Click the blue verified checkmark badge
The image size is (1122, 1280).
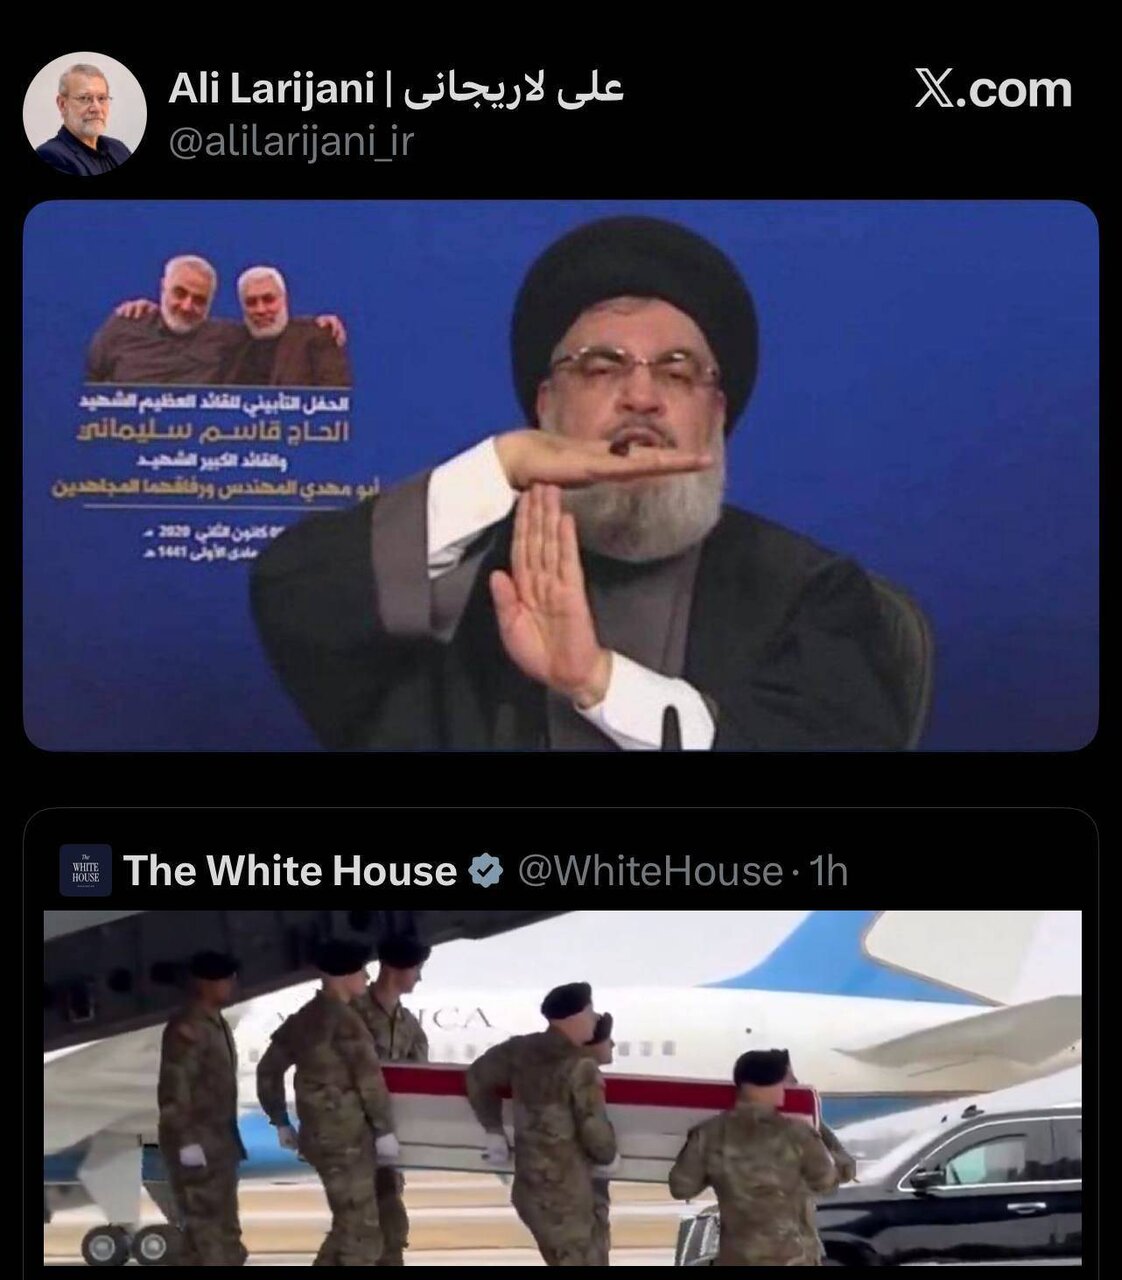pos(486,871)
